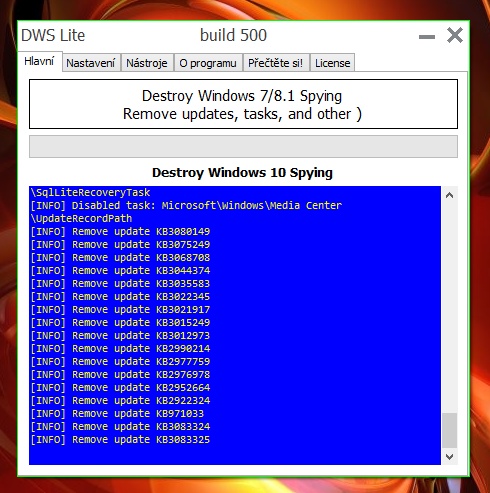Screen dimensions: 490x493
Task: Click log line Remove update KB3015249
Action: click(x=120, y=323)
